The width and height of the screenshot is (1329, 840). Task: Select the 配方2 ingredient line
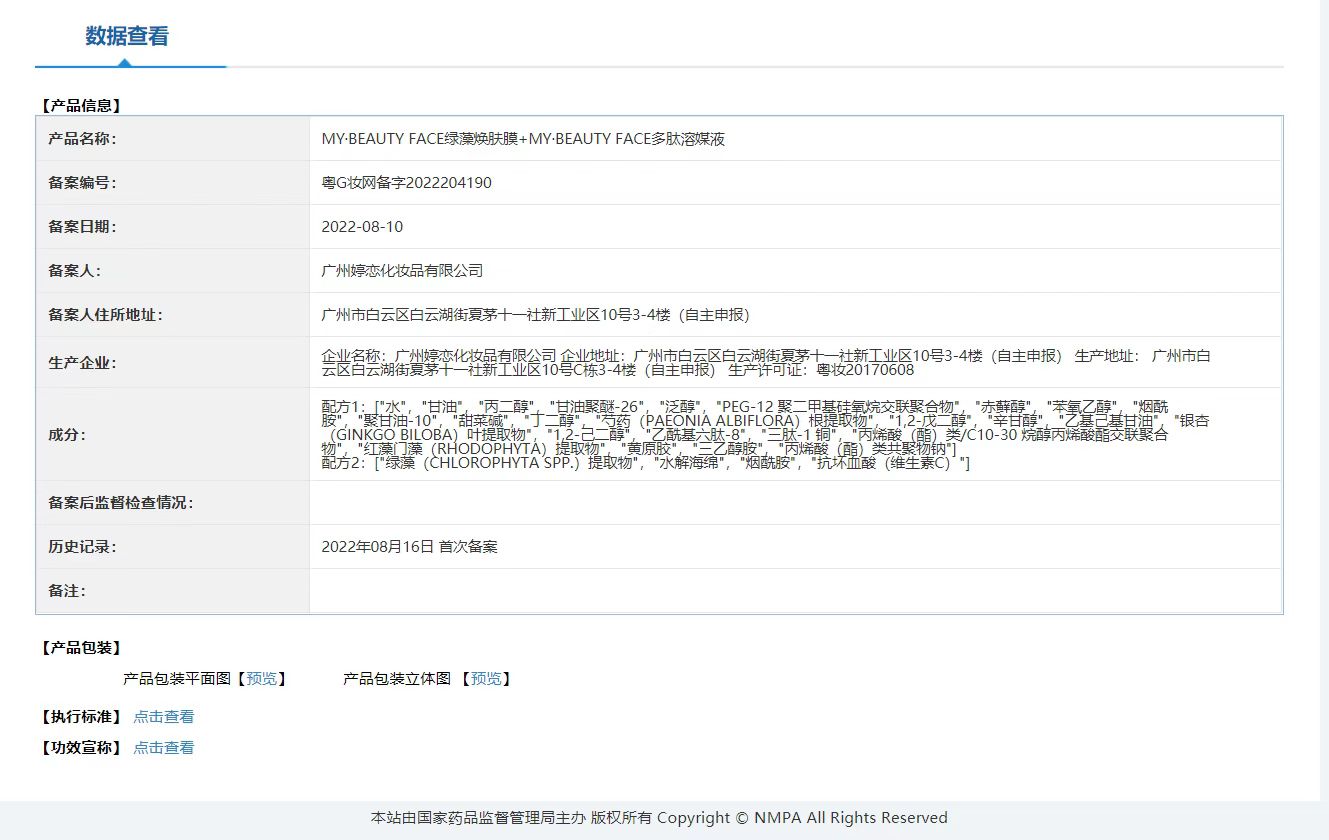pyautogui.click(x=646, y=463)
